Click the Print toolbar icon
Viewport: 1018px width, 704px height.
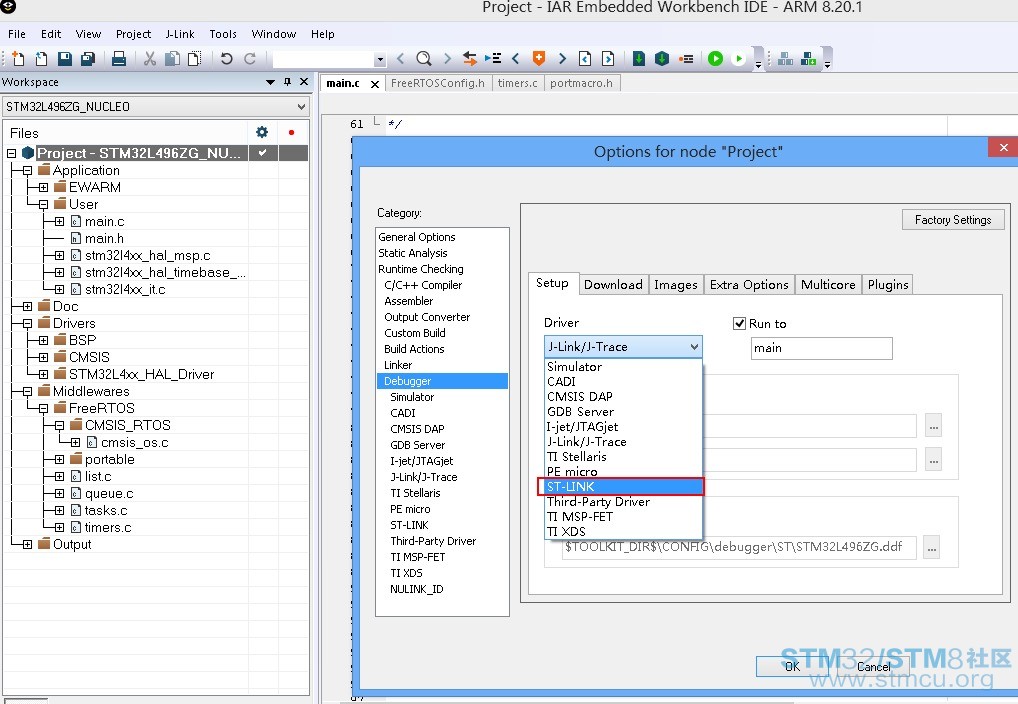point(119,58)
